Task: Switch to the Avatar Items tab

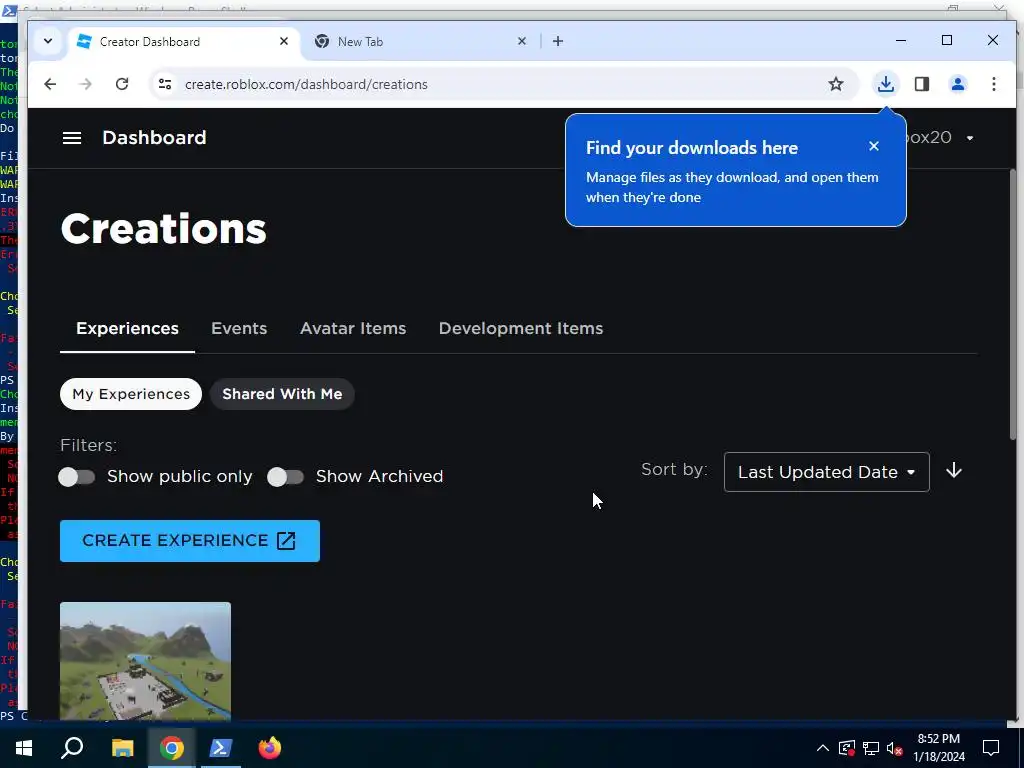Action: pos(353,328)
